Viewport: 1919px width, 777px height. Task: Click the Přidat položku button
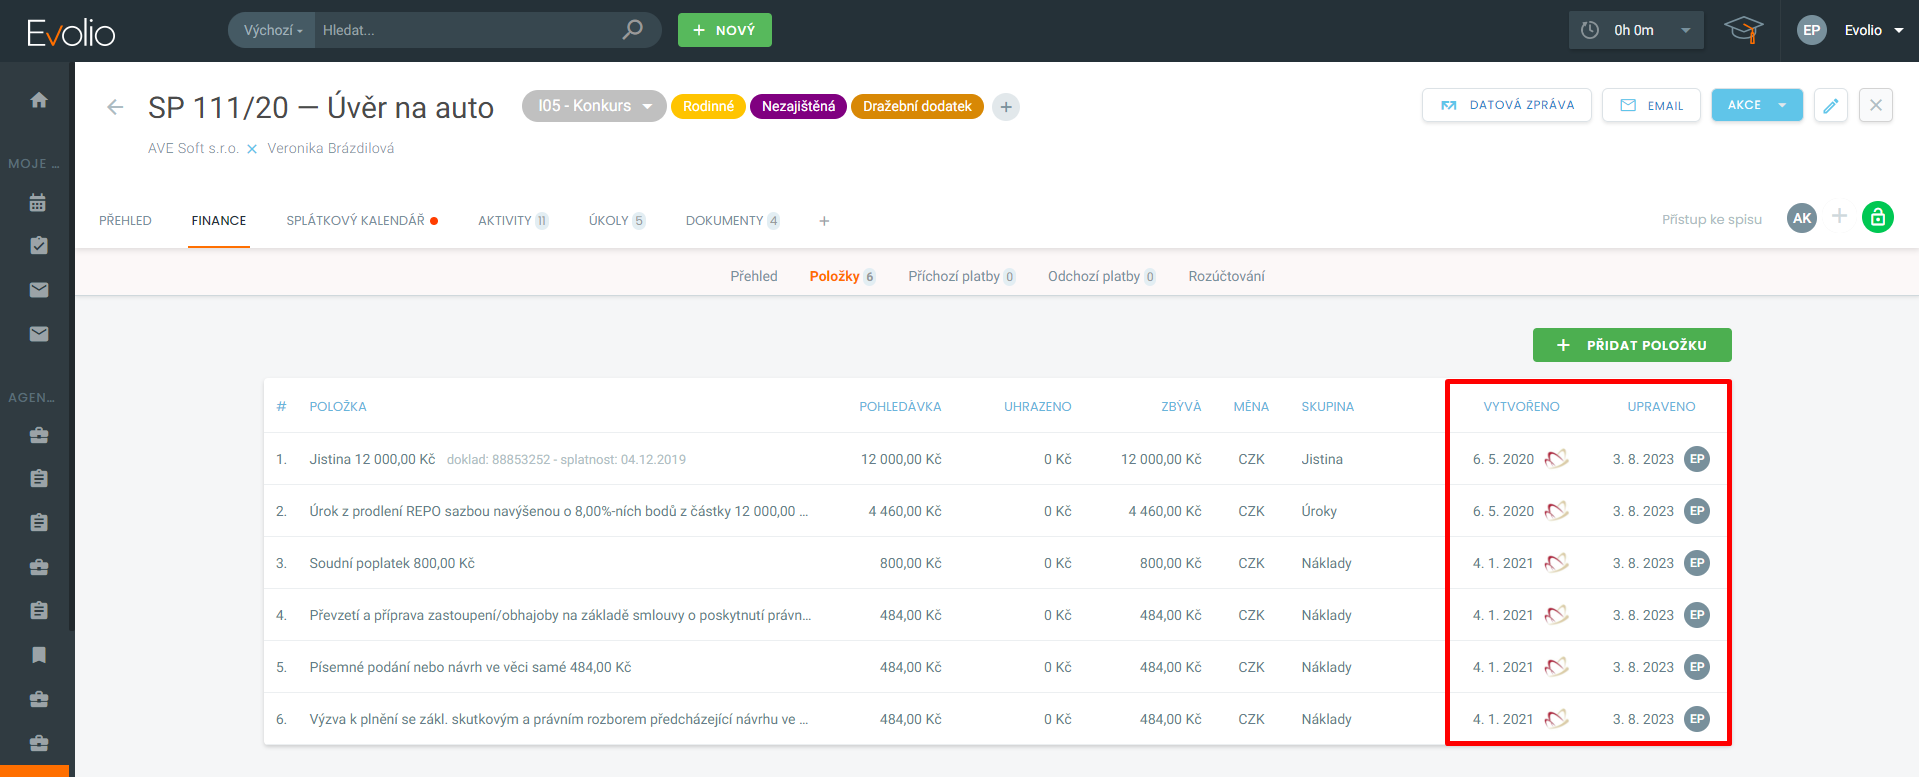(x=1631, y=345)
